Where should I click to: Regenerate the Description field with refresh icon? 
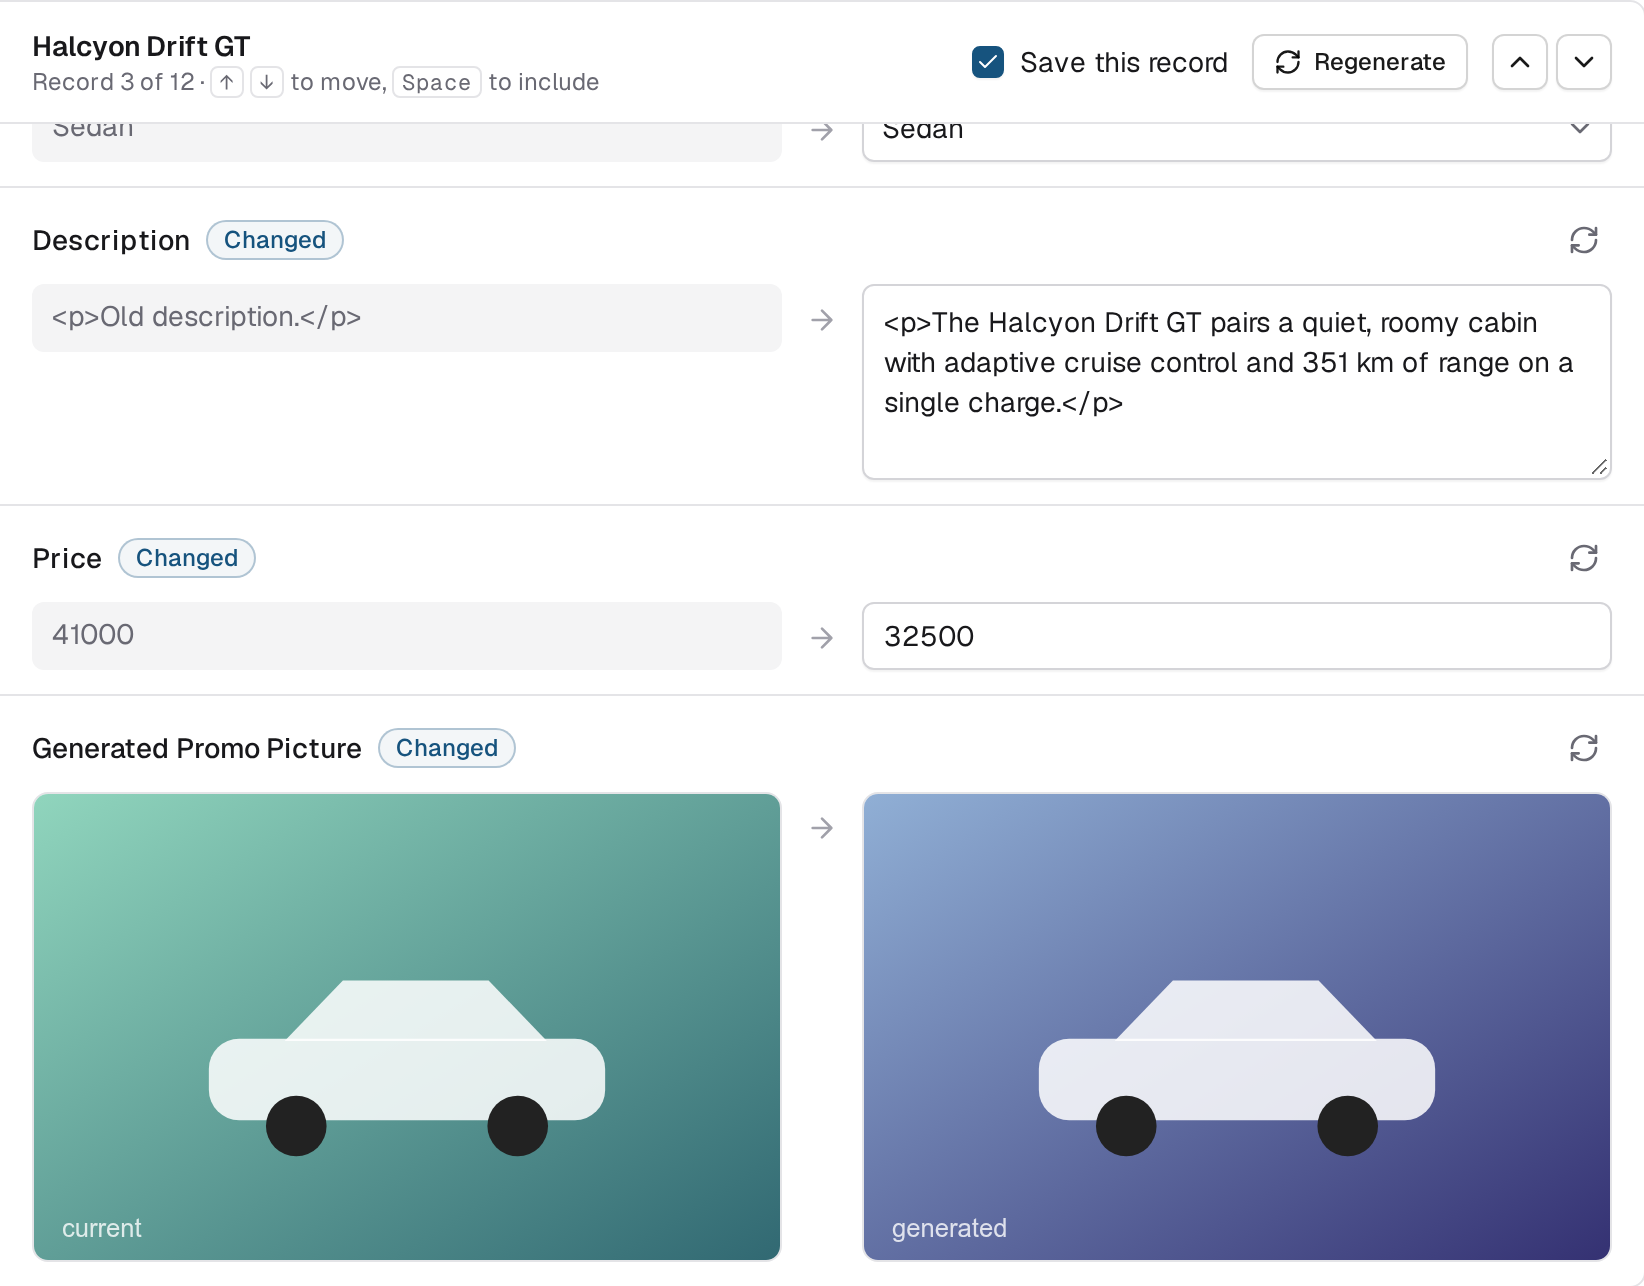coord(1583,240)
